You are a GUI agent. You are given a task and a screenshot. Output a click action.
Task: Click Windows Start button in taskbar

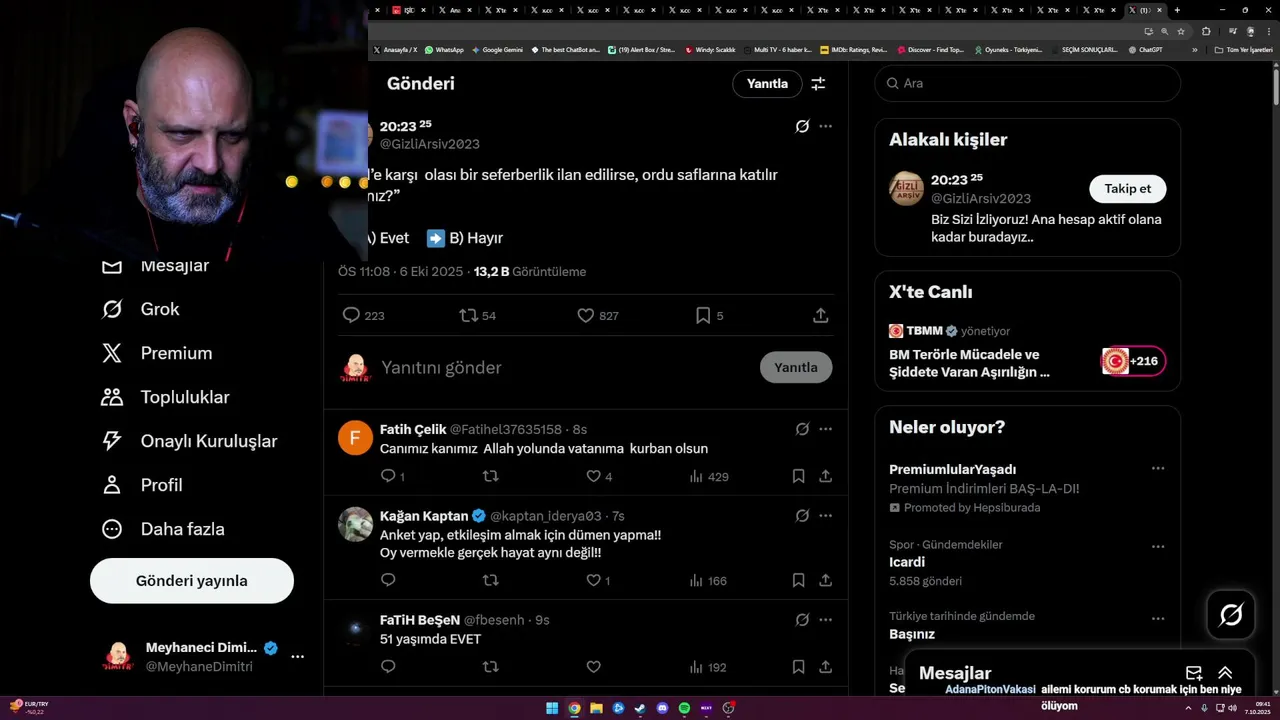click(x=552, y=708)
